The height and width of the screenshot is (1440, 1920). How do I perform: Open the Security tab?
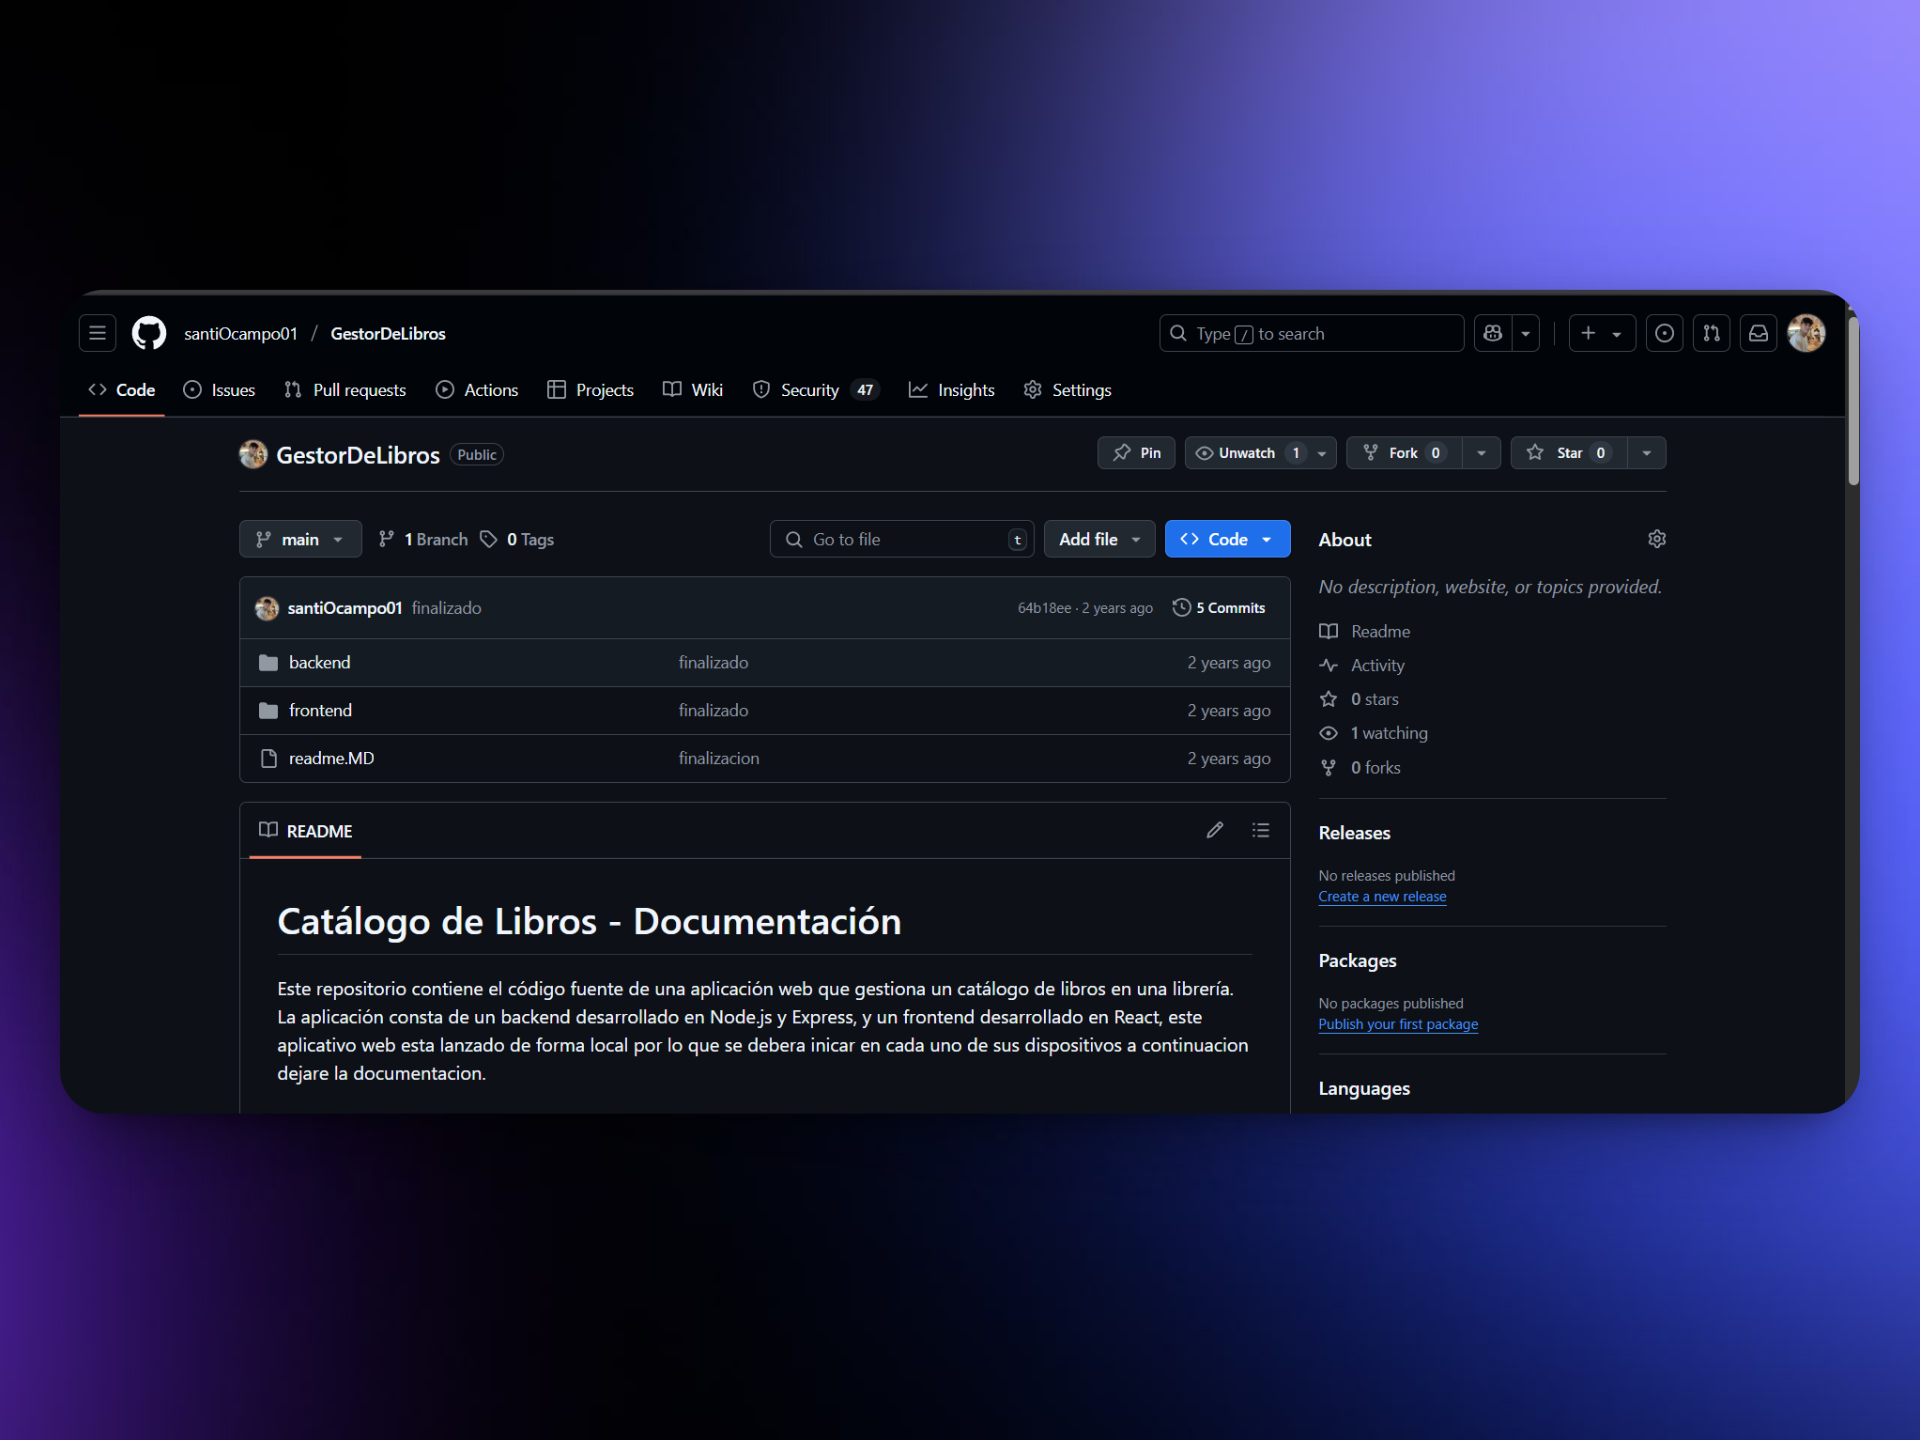pyautogui.click(x=815, y=390)
